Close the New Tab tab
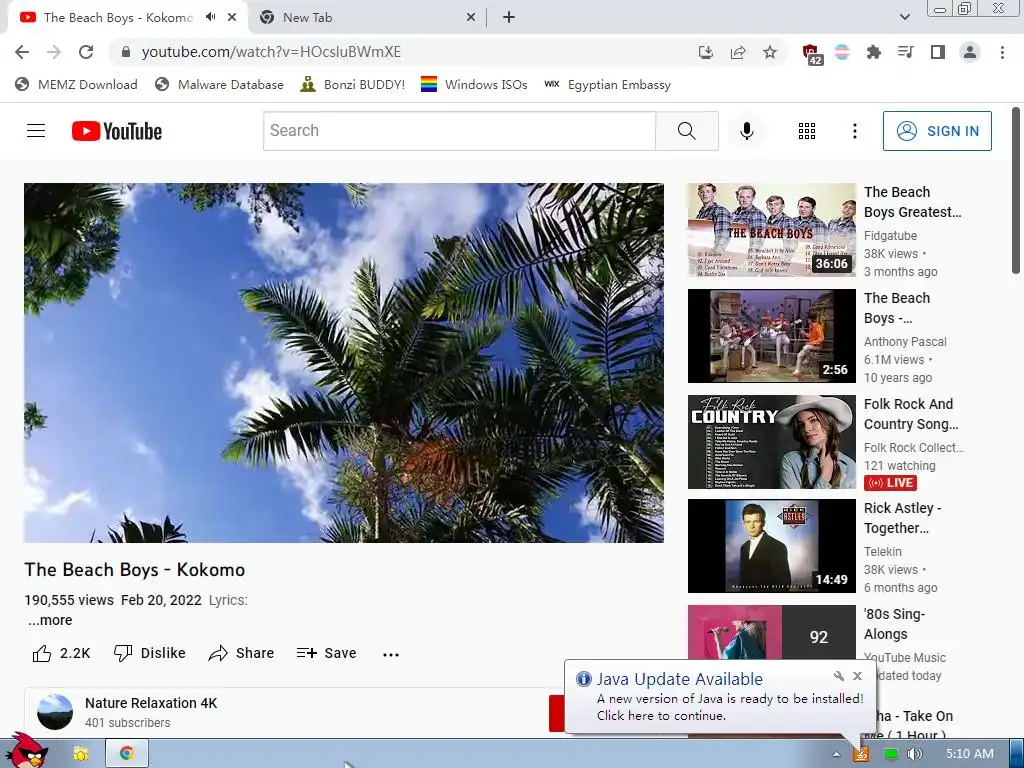 pos(471,18)
